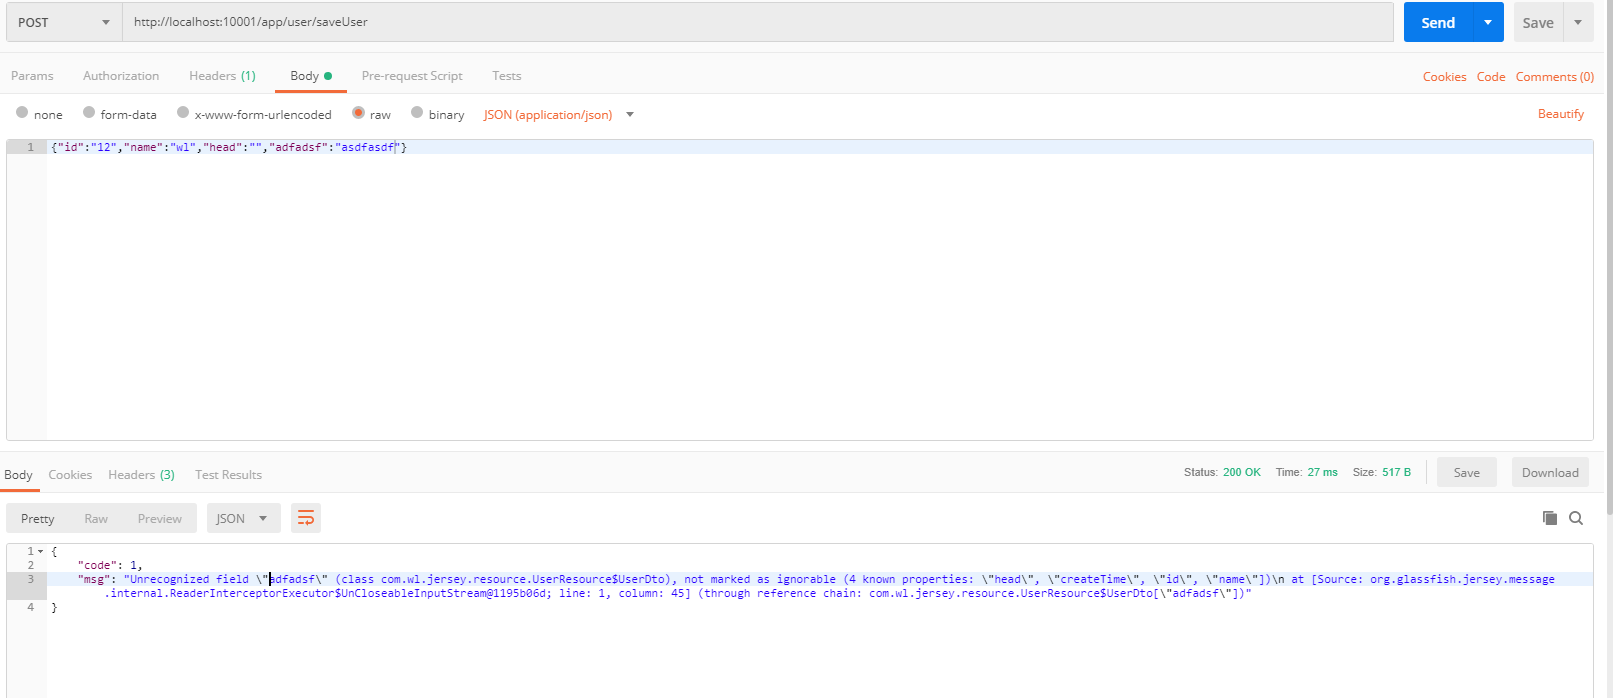Click the 517 B response size

tap(1396, 472)
